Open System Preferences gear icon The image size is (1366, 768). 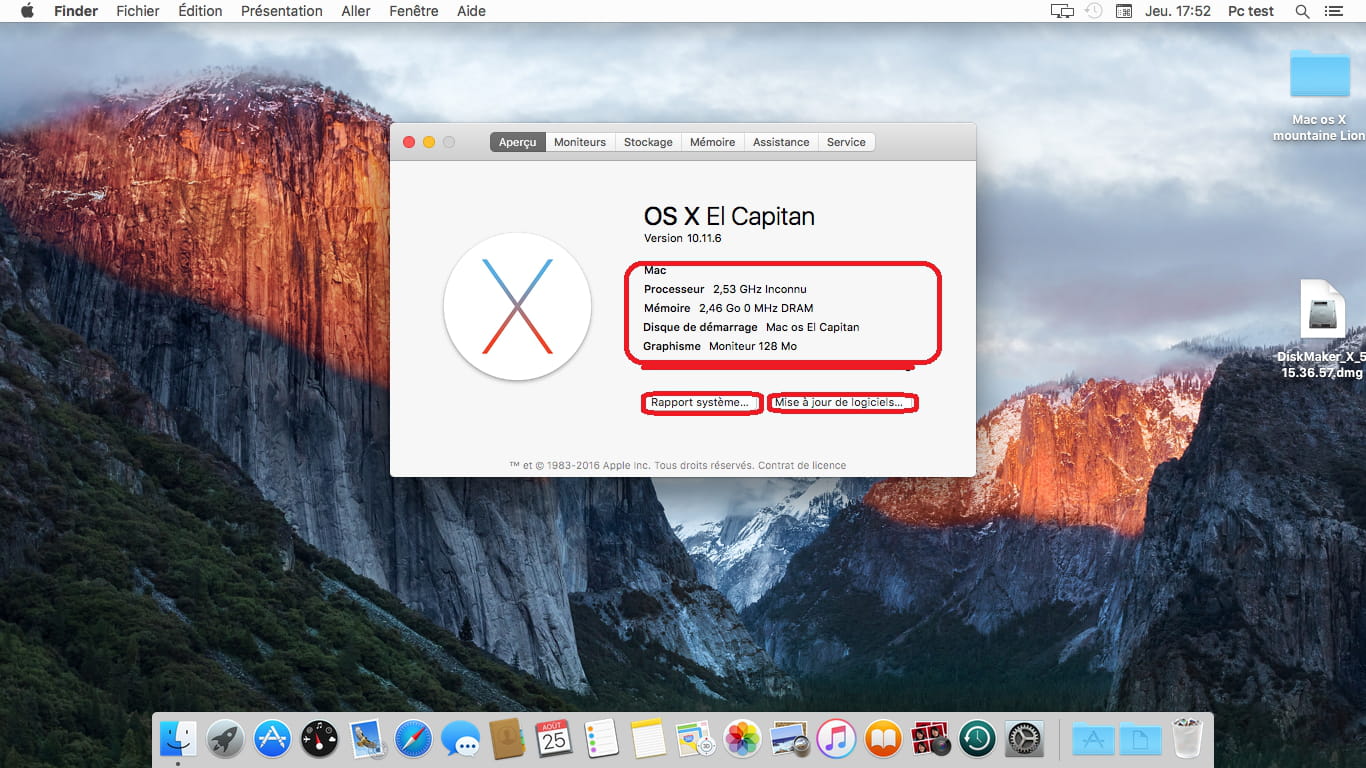1024,739
